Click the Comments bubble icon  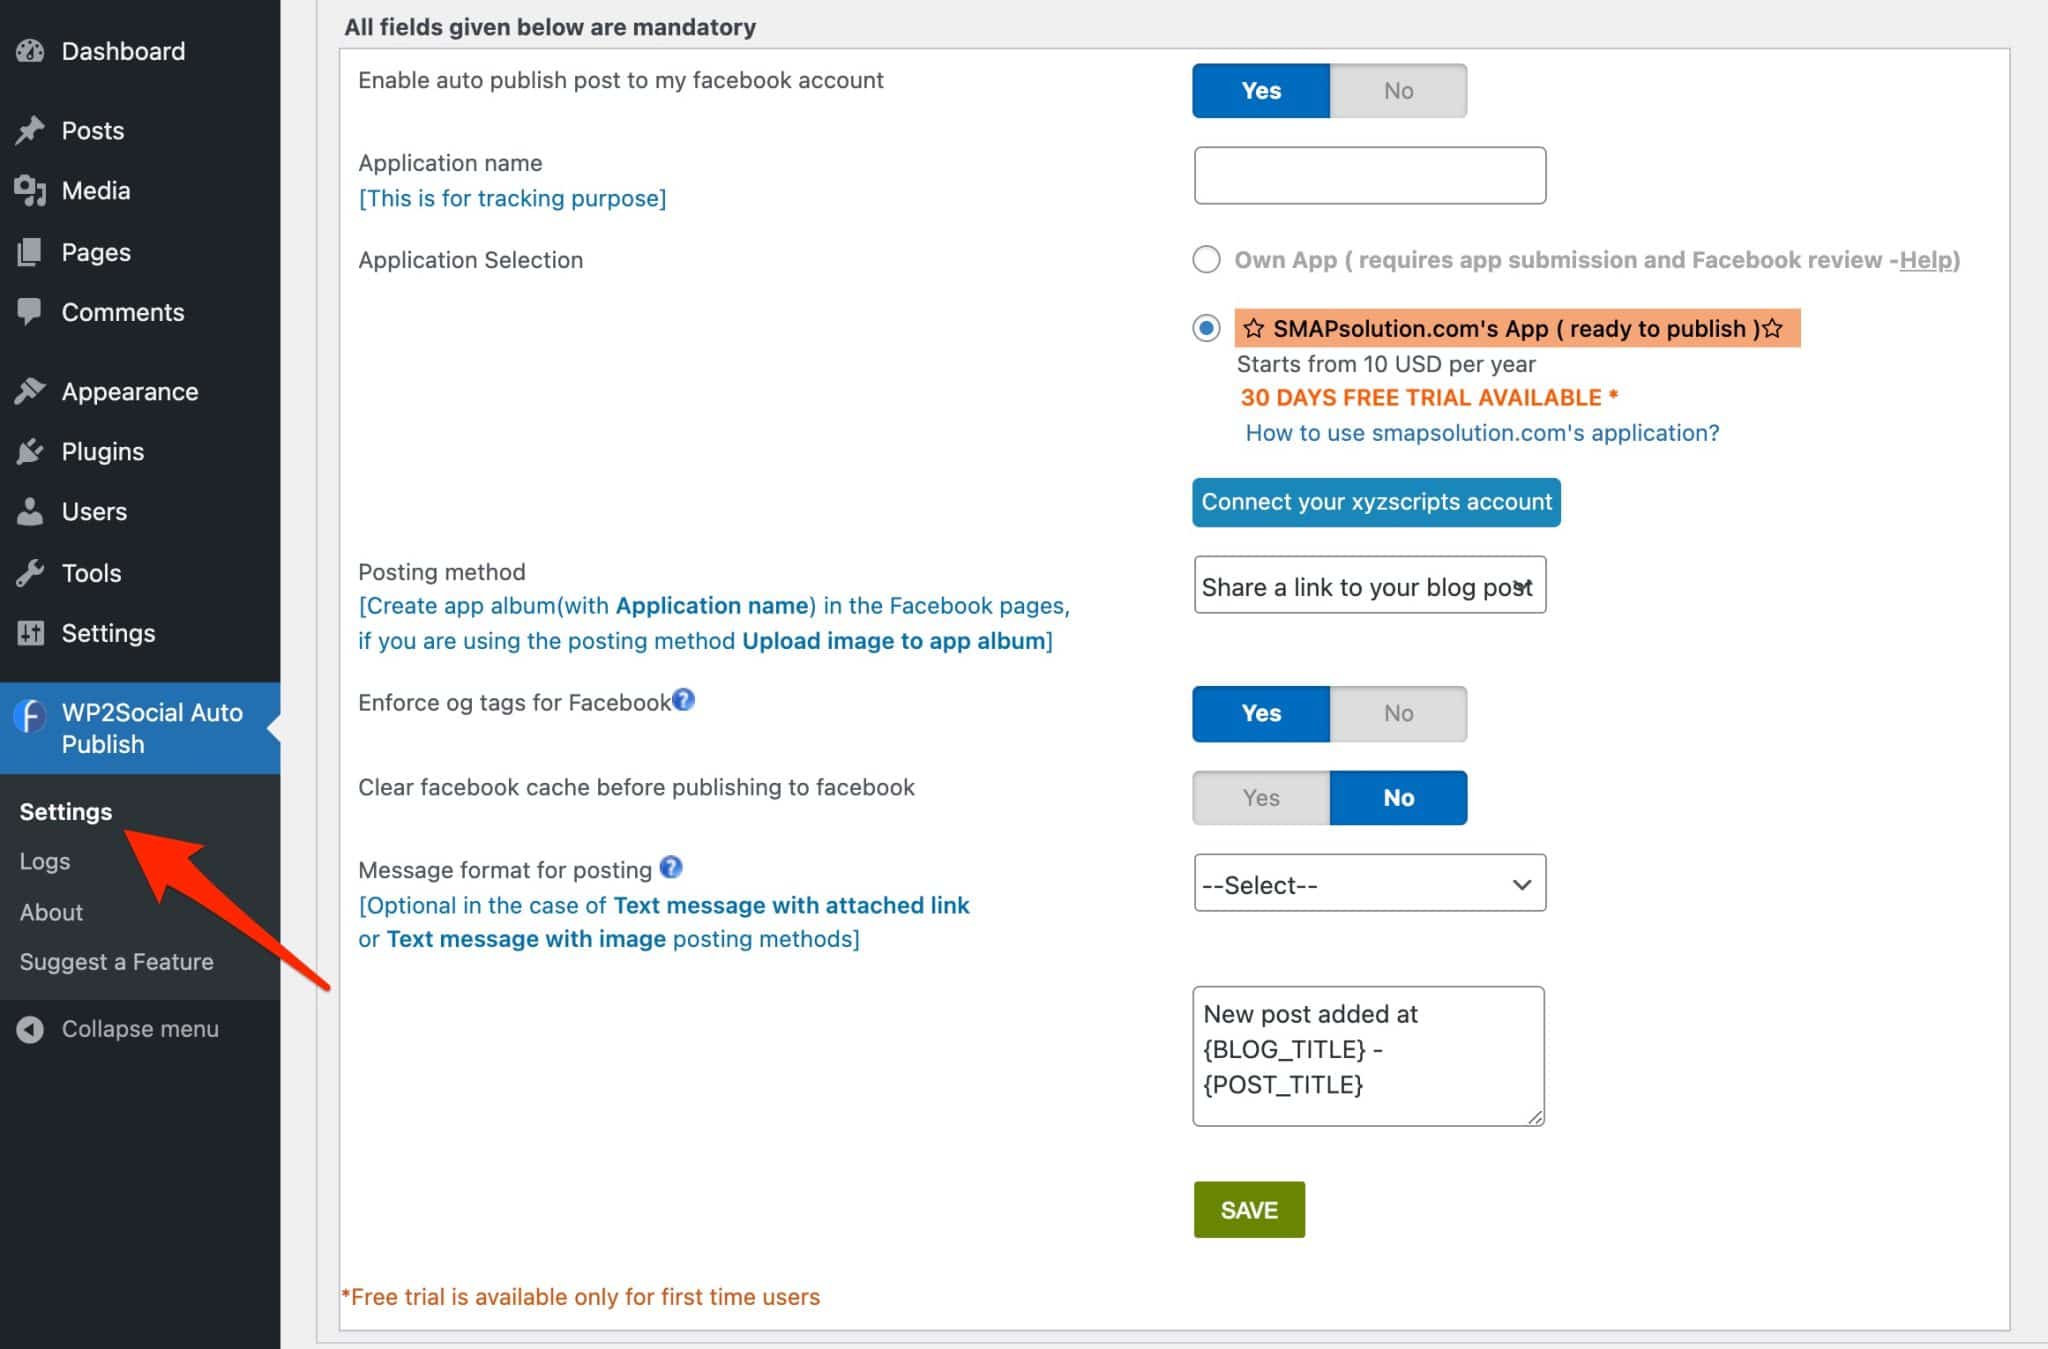(x=30, y=312)
